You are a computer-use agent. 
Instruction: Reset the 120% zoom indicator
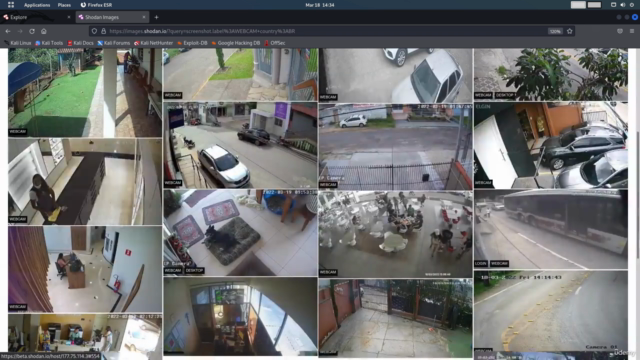555,31
